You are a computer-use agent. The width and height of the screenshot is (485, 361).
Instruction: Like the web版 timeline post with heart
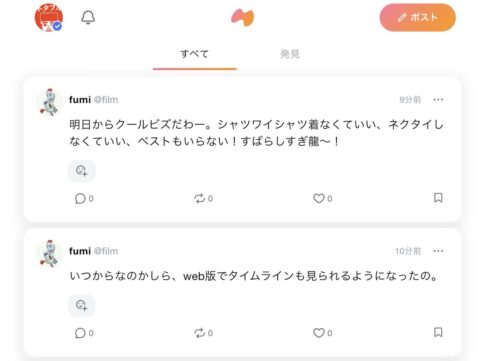point(322,333)
